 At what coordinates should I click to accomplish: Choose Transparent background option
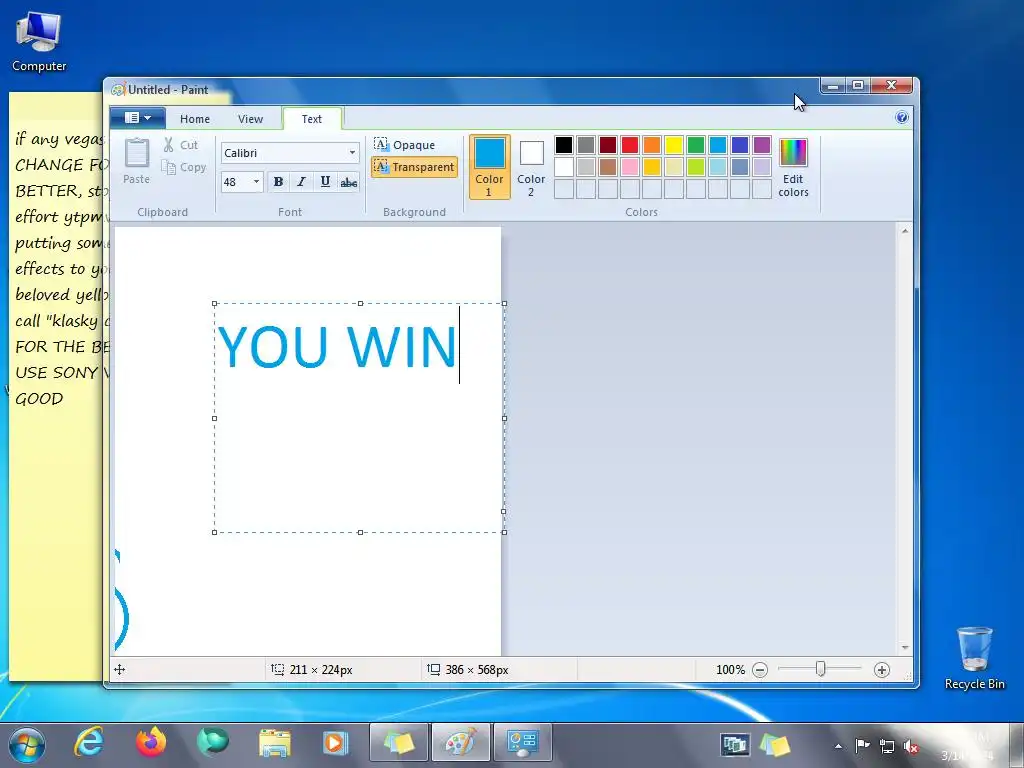click(x=414, y=167)
